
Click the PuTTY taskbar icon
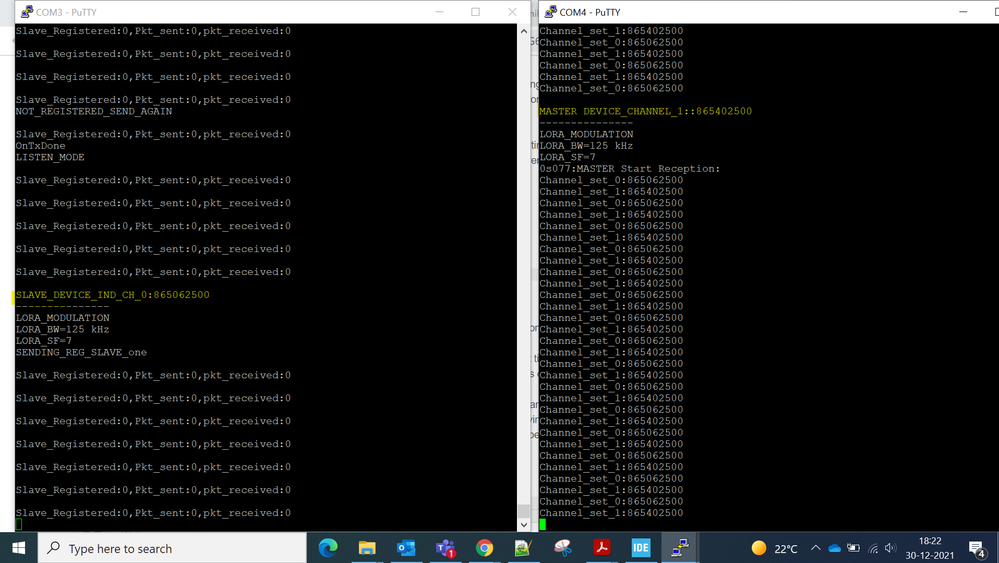(680, 548)
